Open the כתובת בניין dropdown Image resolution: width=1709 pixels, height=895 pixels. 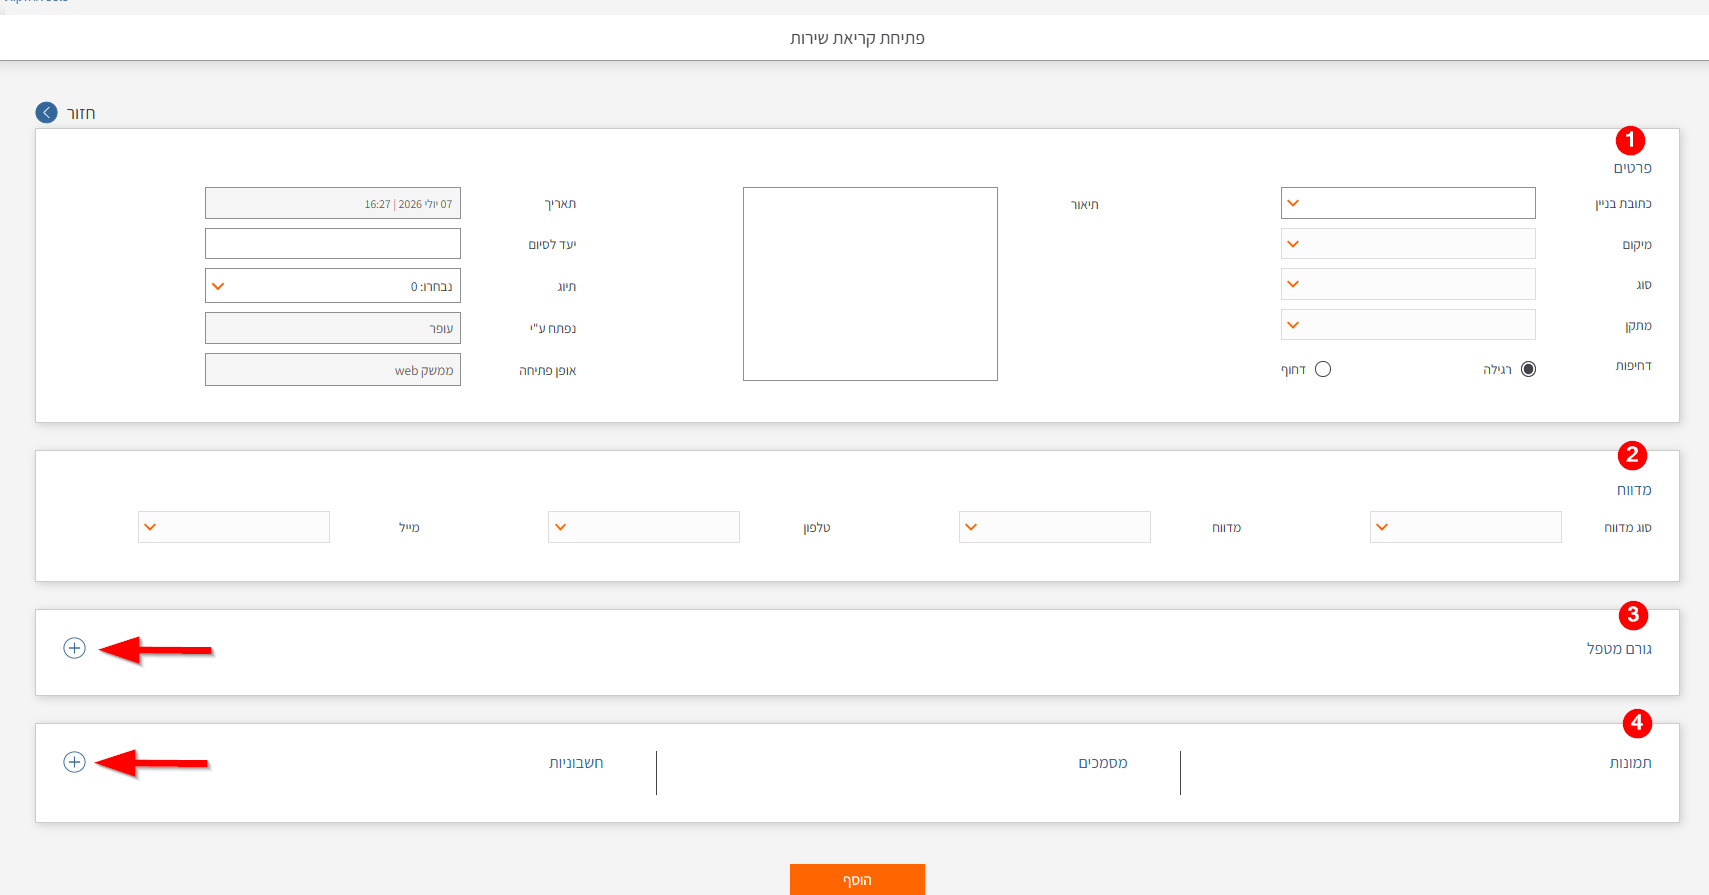[x=1408, y=203]
